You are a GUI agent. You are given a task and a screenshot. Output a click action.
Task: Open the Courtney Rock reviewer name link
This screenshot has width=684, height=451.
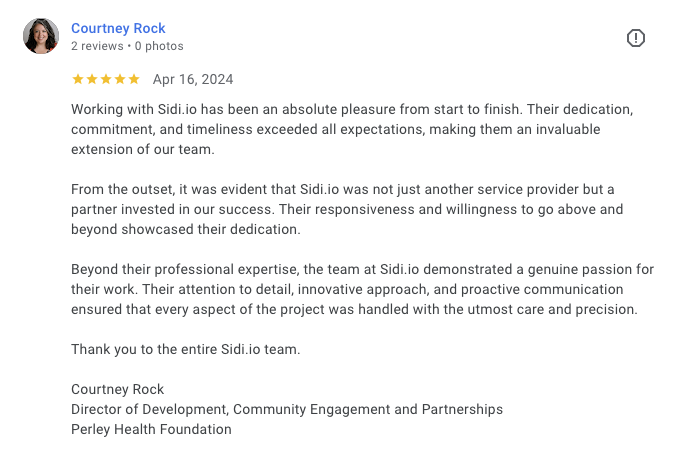tap(118, 28)
